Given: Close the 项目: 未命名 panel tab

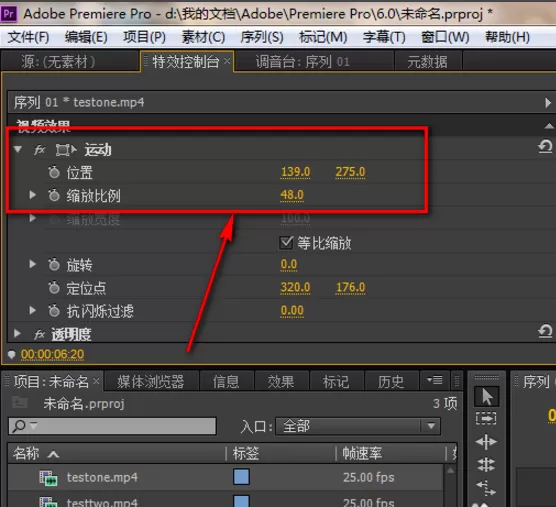Looking at the screenshot, I should (x=96, y=381).
